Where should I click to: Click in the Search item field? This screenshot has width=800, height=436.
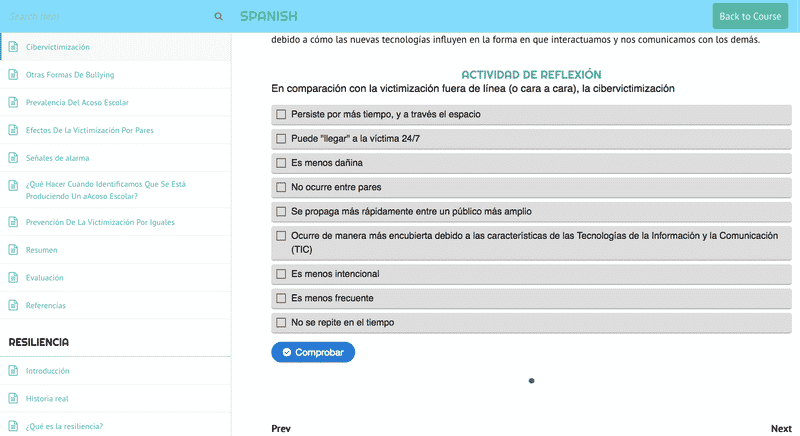click(x=107, y=16)
